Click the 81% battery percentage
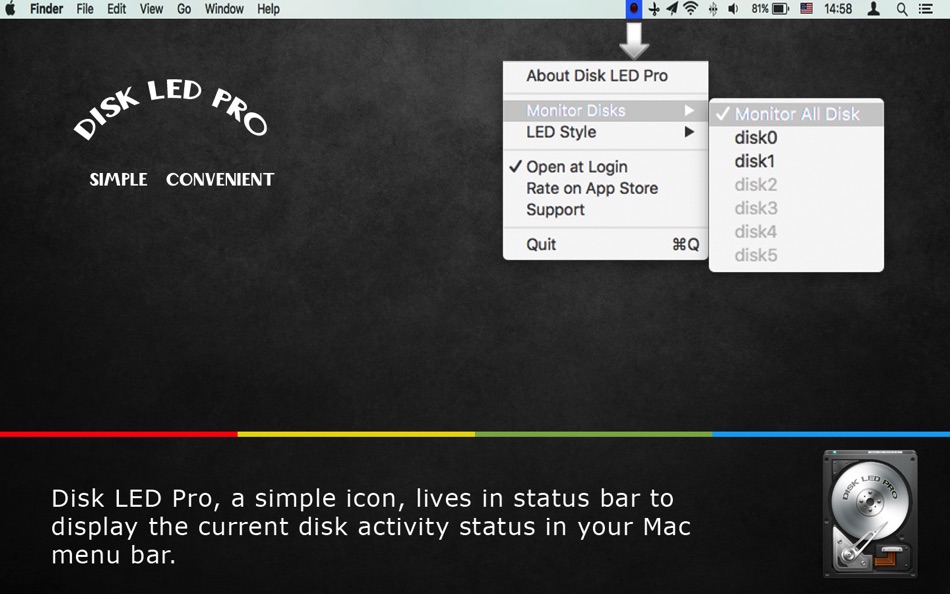Image resolution: width=950 pixels, height=594 pixels. click(x=760, y=9)
